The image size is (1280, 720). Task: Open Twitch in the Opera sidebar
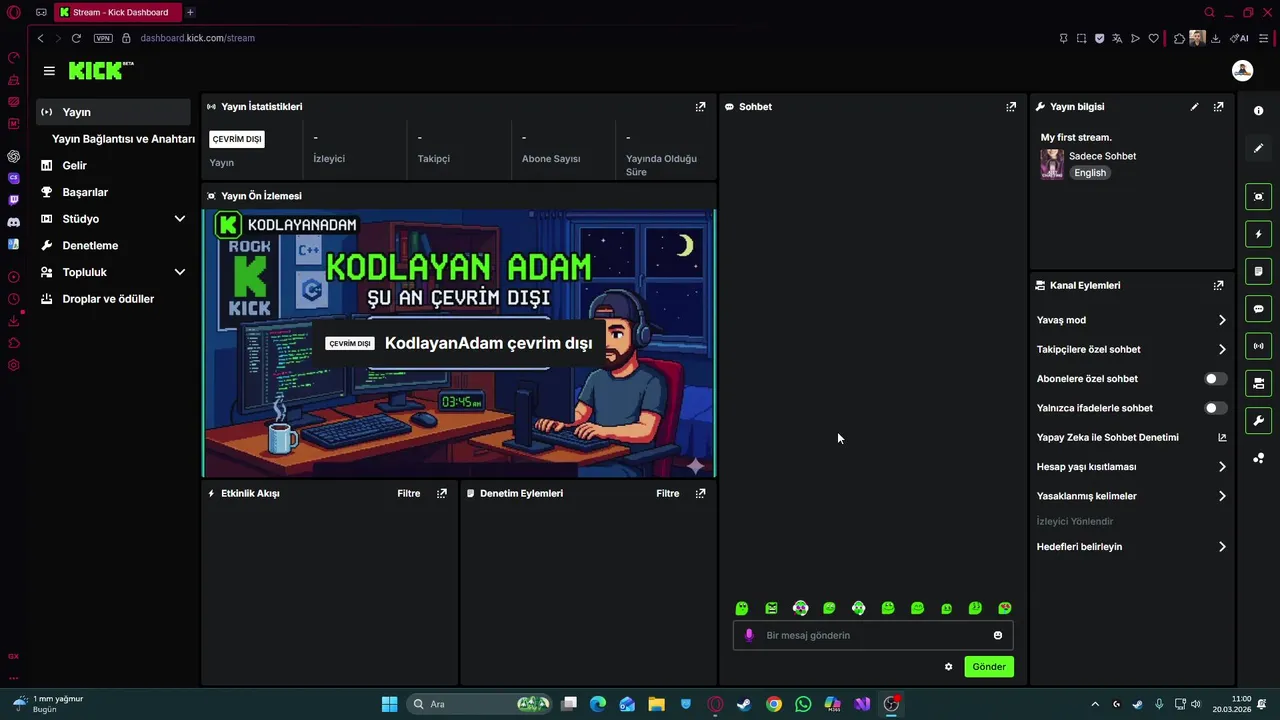point(13,200)
